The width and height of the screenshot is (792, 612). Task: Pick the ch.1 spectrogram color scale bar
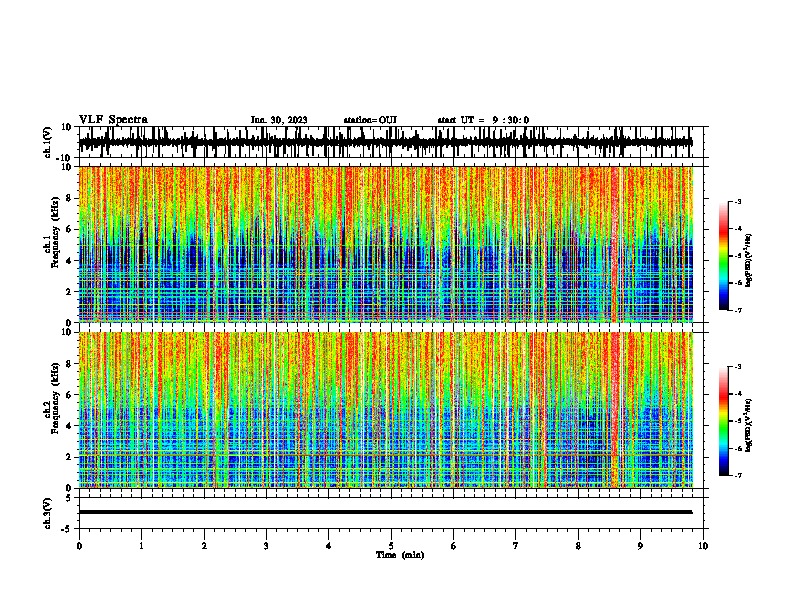tap(723, 256)
